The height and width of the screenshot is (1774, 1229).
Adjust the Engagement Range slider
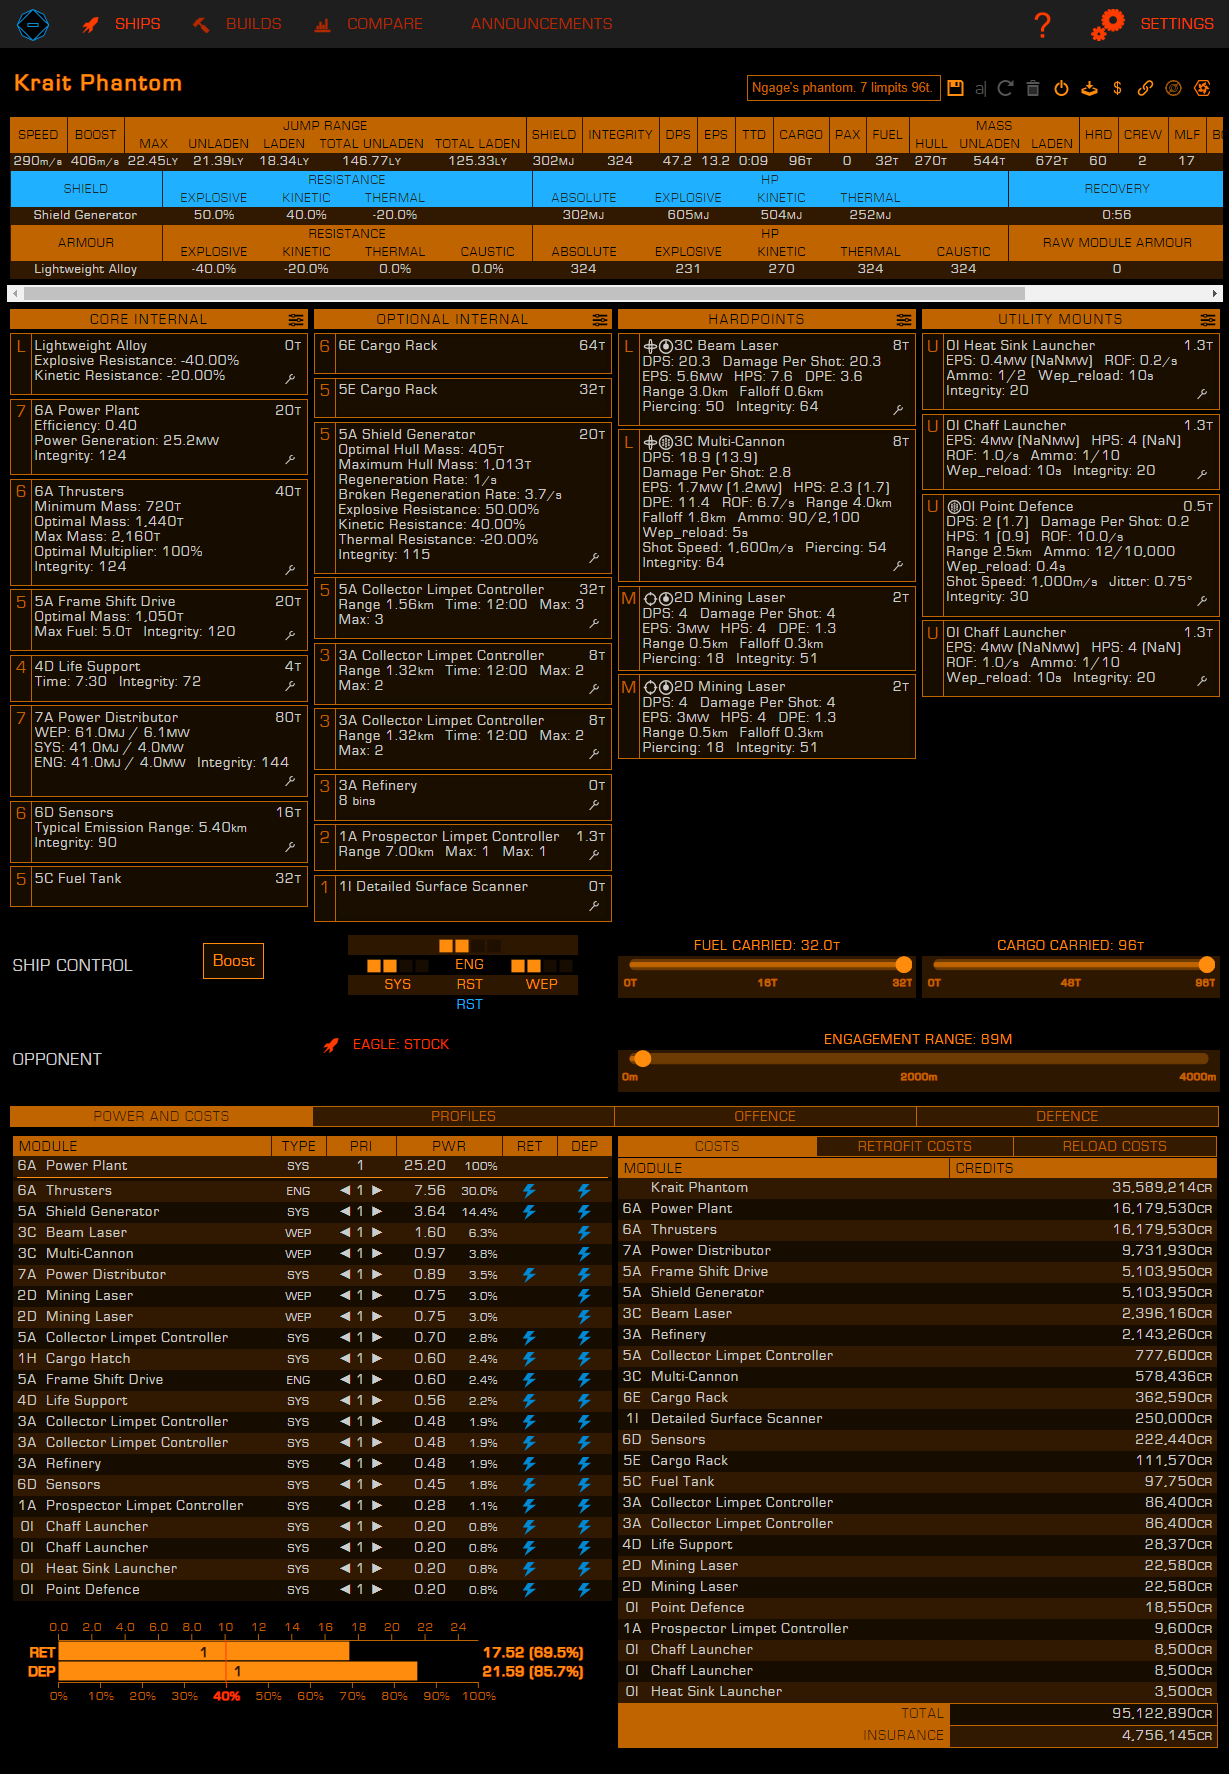click(919, 1059)
